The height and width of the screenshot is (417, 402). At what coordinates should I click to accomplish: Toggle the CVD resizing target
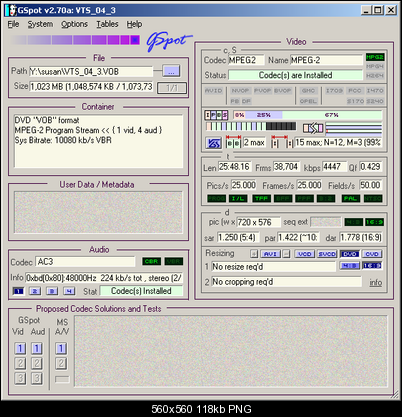click(372, 254)
